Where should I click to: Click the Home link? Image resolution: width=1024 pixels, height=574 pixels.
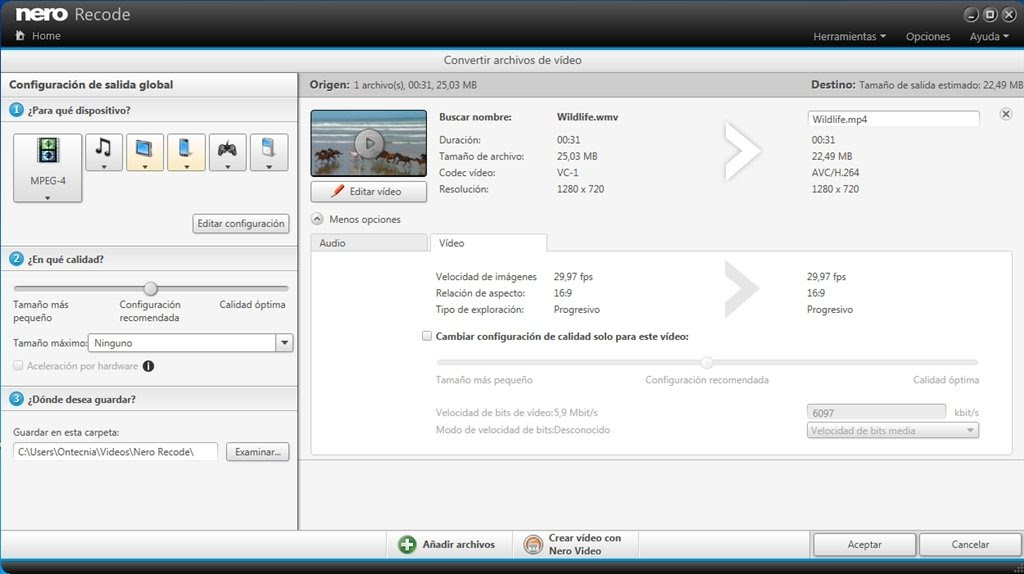click(46, 36)
